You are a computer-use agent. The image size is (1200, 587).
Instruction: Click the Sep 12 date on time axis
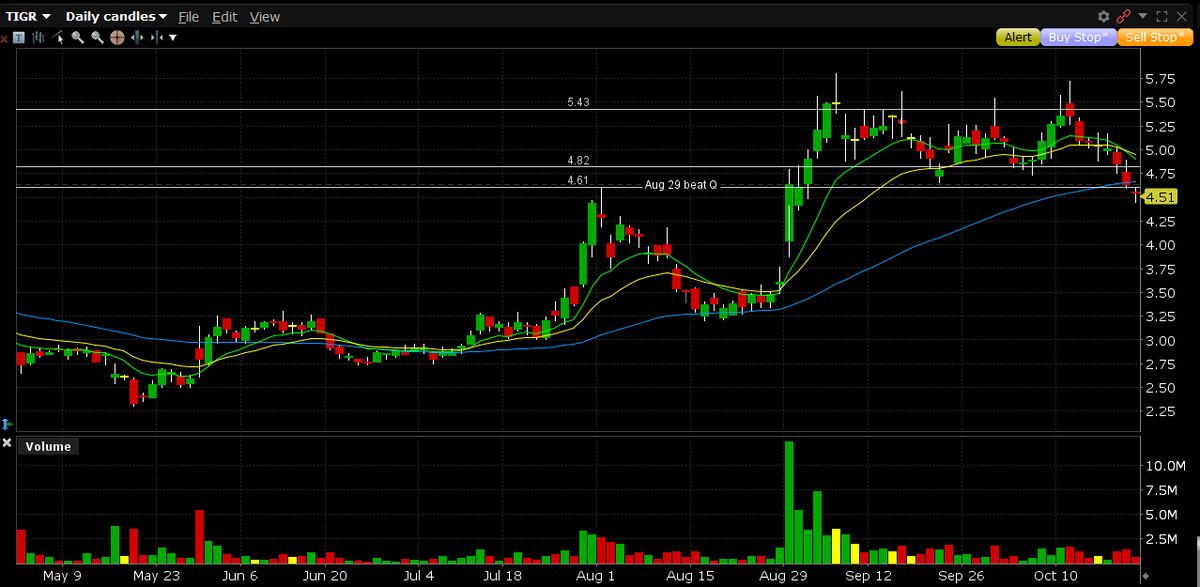pyautogui.click(x=870, y=577)
